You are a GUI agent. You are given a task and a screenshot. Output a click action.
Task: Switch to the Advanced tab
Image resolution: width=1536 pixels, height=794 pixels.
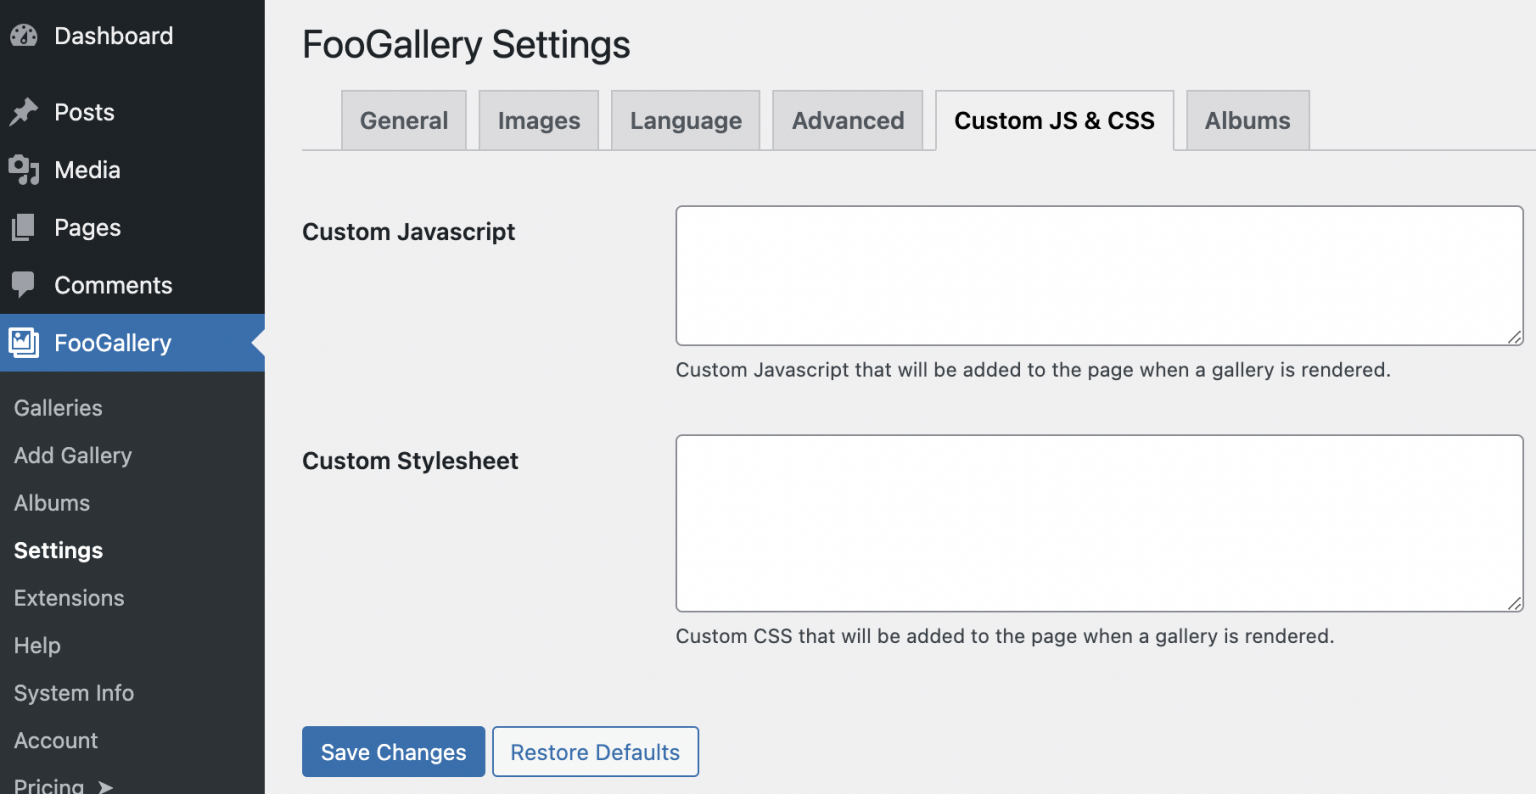click(848, 121)
